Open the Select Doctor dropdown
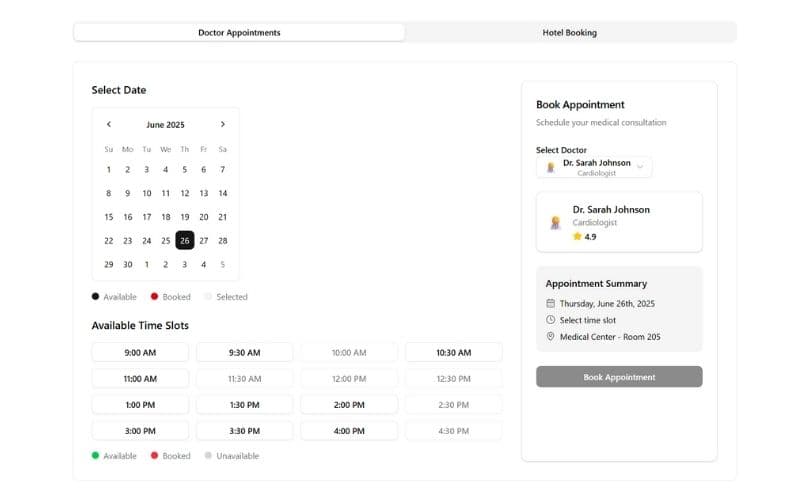800x500 pixels. [x=594, y=167]
